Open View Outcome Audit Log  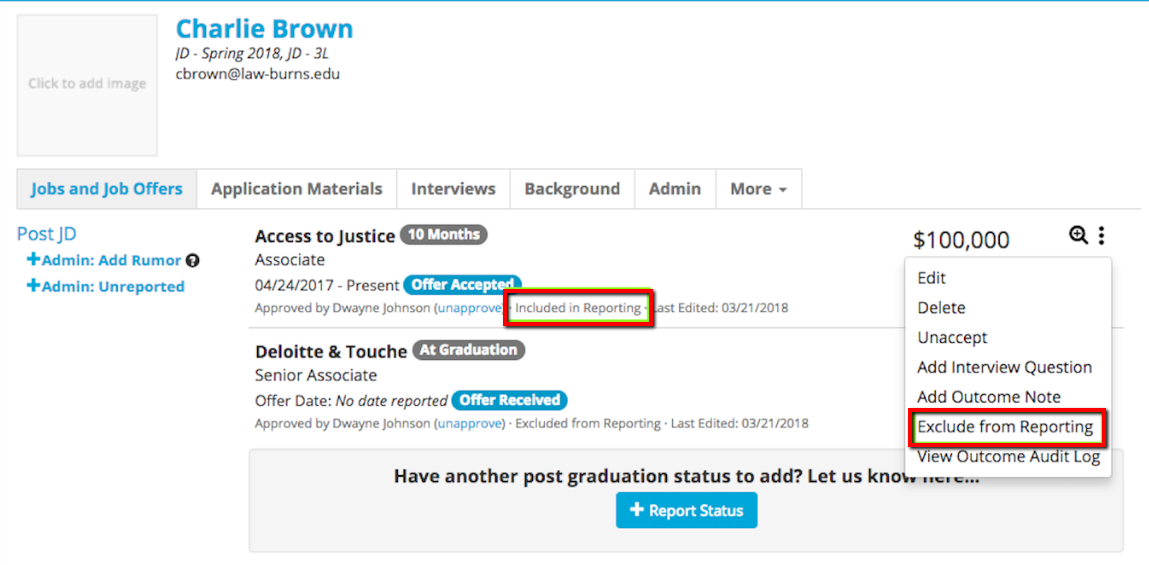coord(1008,456)
